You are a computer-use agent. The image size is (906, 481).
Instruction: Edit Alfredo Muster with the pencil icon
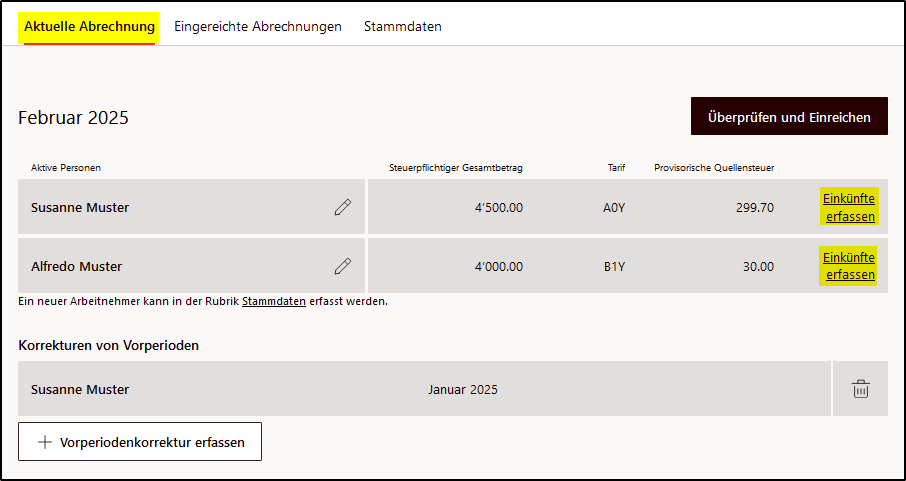(x=343, y=266)
